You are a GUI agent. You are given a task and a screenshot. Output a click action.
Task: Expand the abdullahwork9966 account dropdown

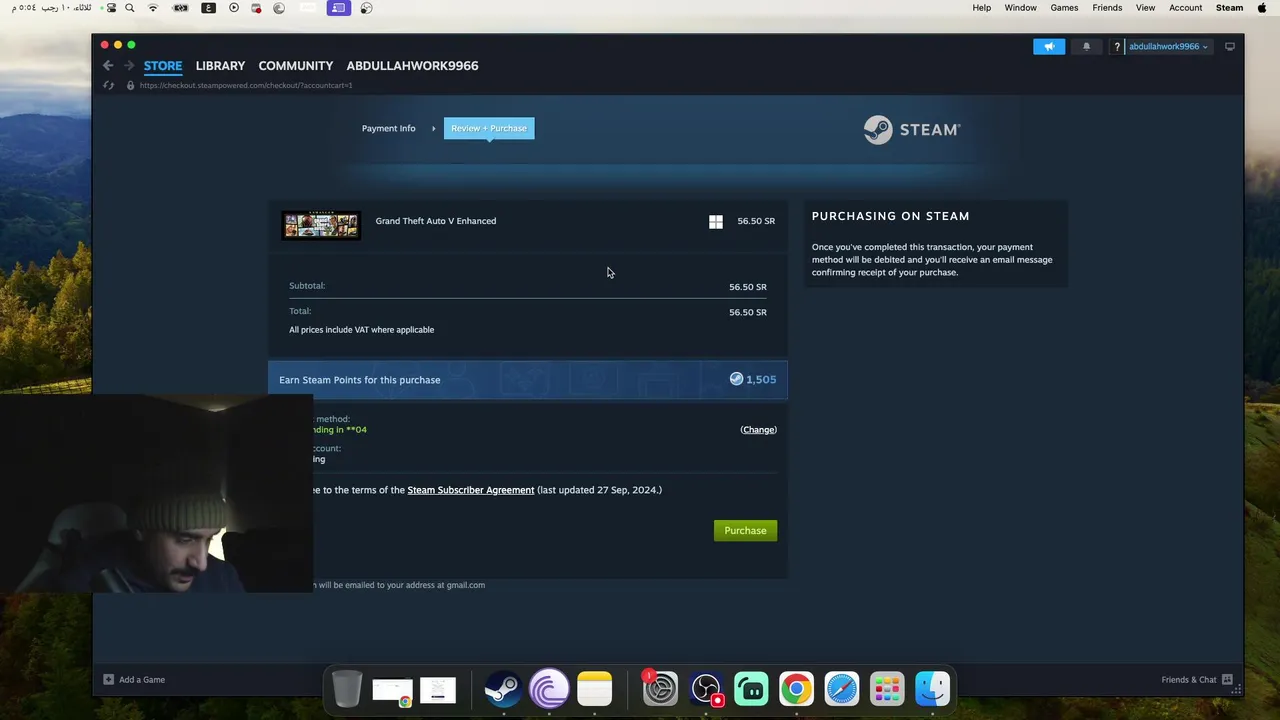coord(1168,47)
